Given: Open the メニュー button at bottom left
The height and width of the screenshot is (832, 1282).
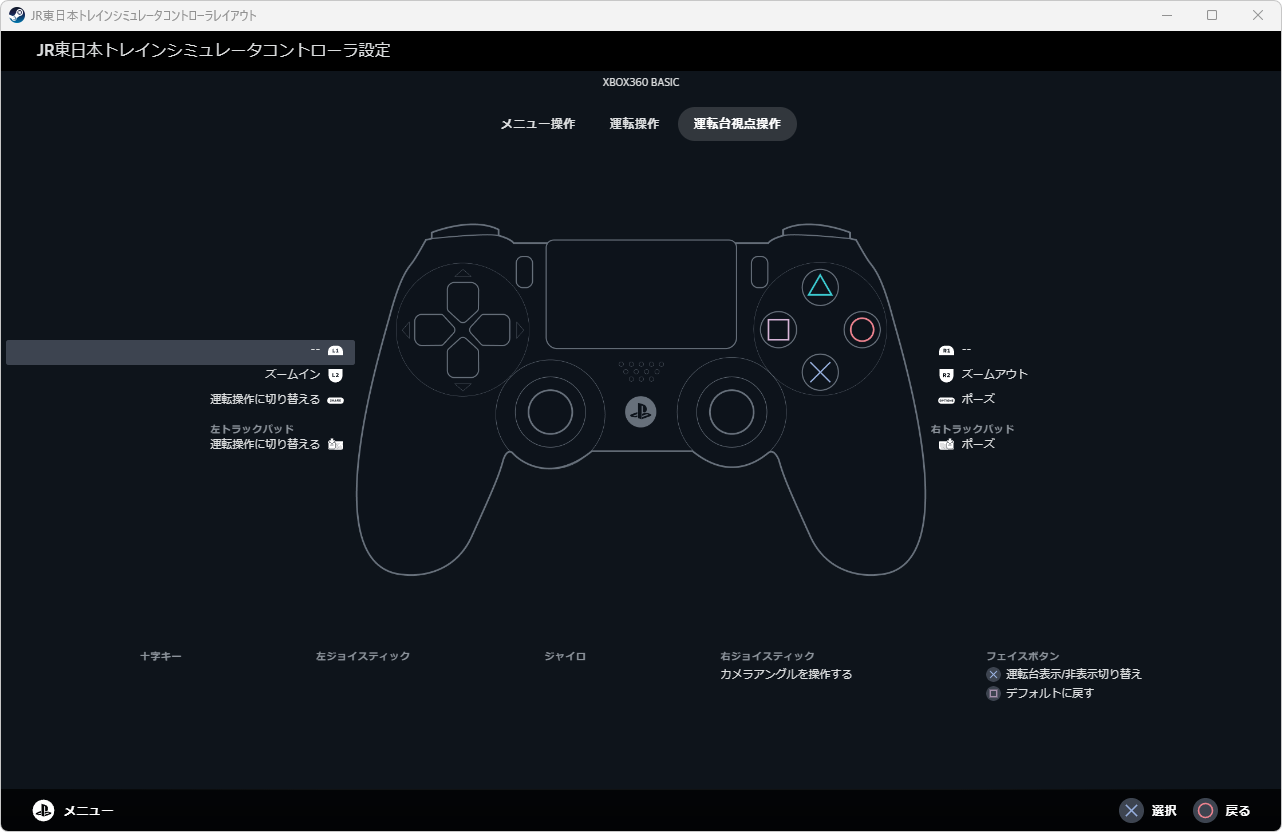Looking at the screenshot, I should pyautogui.click(x=74, y=811).
